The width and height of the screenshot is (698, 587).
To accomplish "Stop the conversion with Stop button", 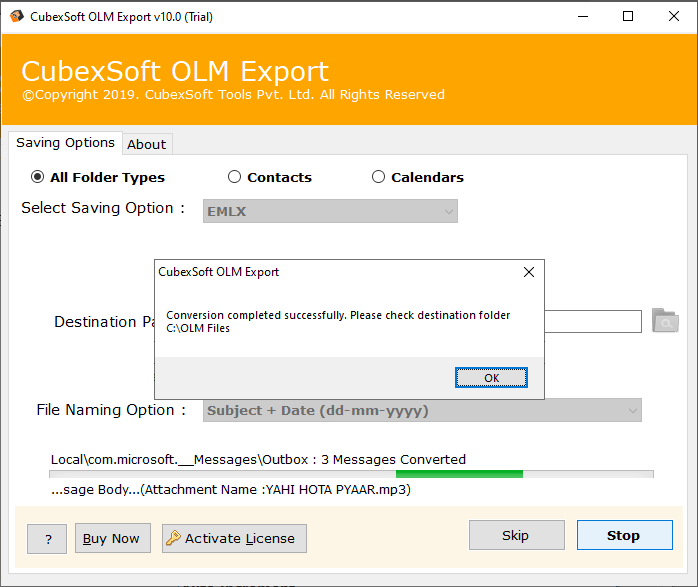I will pos(625,535).
